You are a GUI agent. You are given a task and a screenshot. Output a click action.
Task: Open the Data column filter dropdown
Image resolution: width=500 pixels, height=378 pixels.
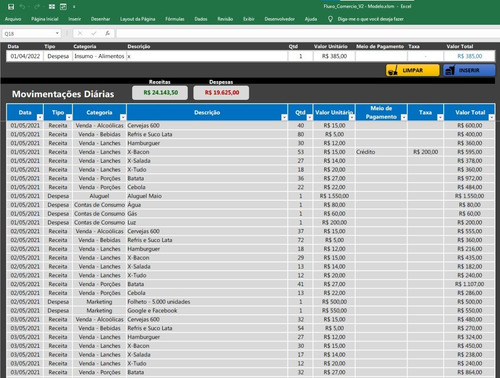(x=40, y=117)
